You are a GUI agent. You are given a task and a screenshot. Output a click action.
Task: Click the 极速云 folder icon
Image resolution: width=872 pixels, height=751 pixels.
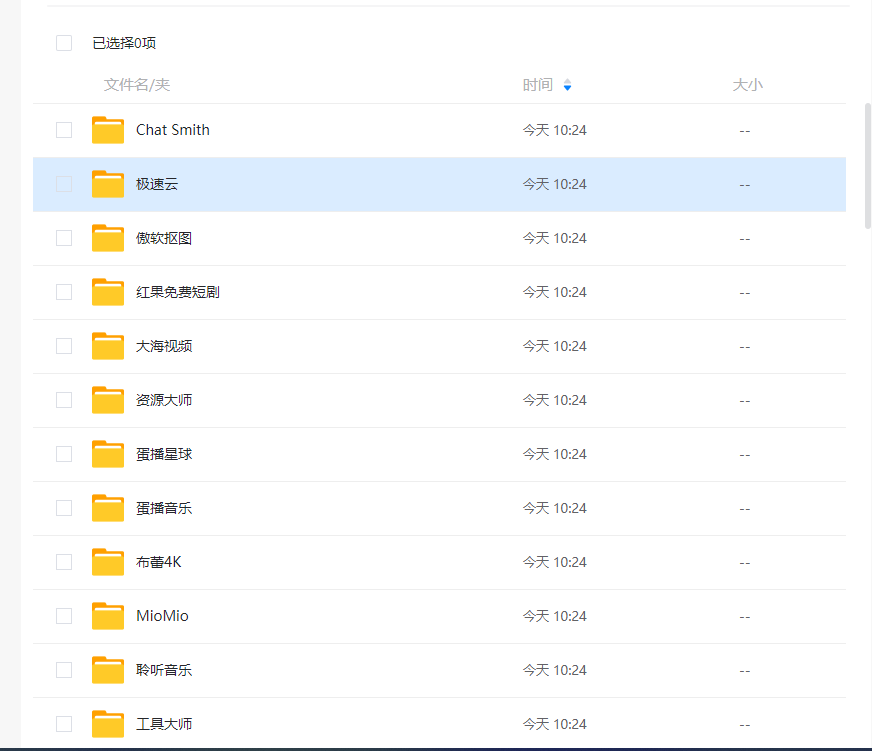coord(108,184)
